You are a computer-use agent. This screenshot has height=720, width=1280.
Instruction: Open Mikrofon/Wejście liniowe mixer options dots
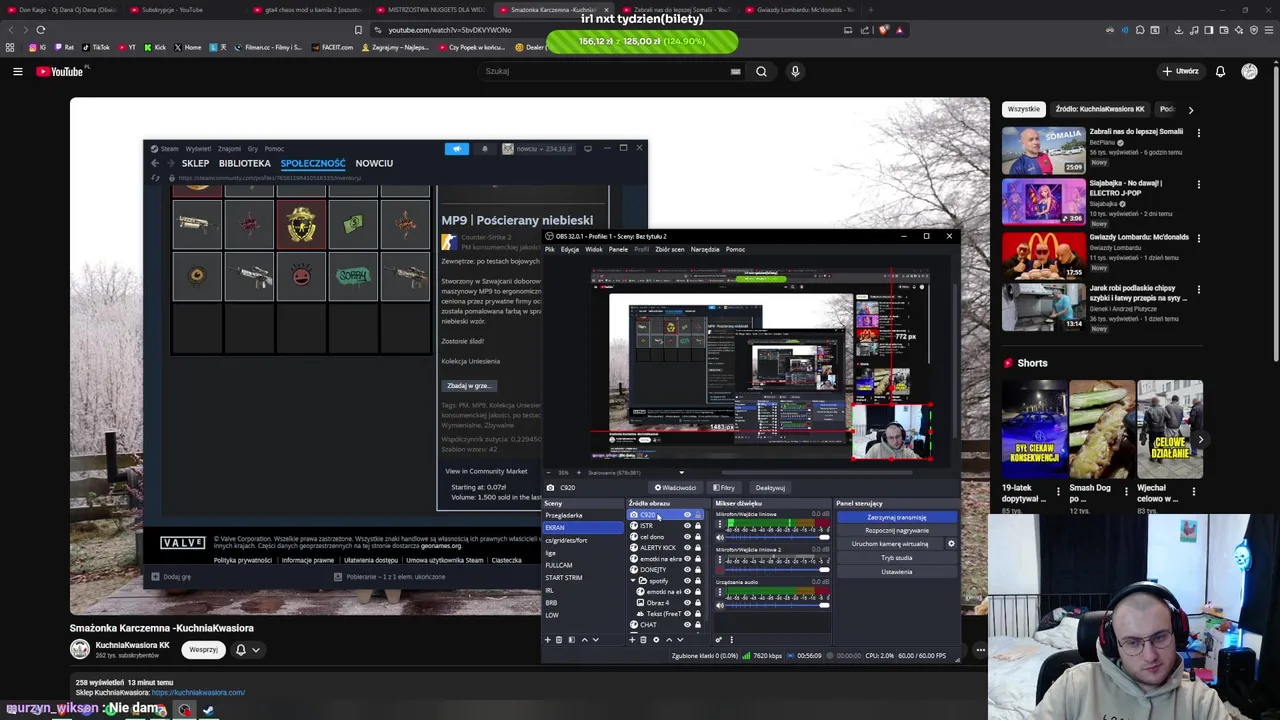click(720, 524)
